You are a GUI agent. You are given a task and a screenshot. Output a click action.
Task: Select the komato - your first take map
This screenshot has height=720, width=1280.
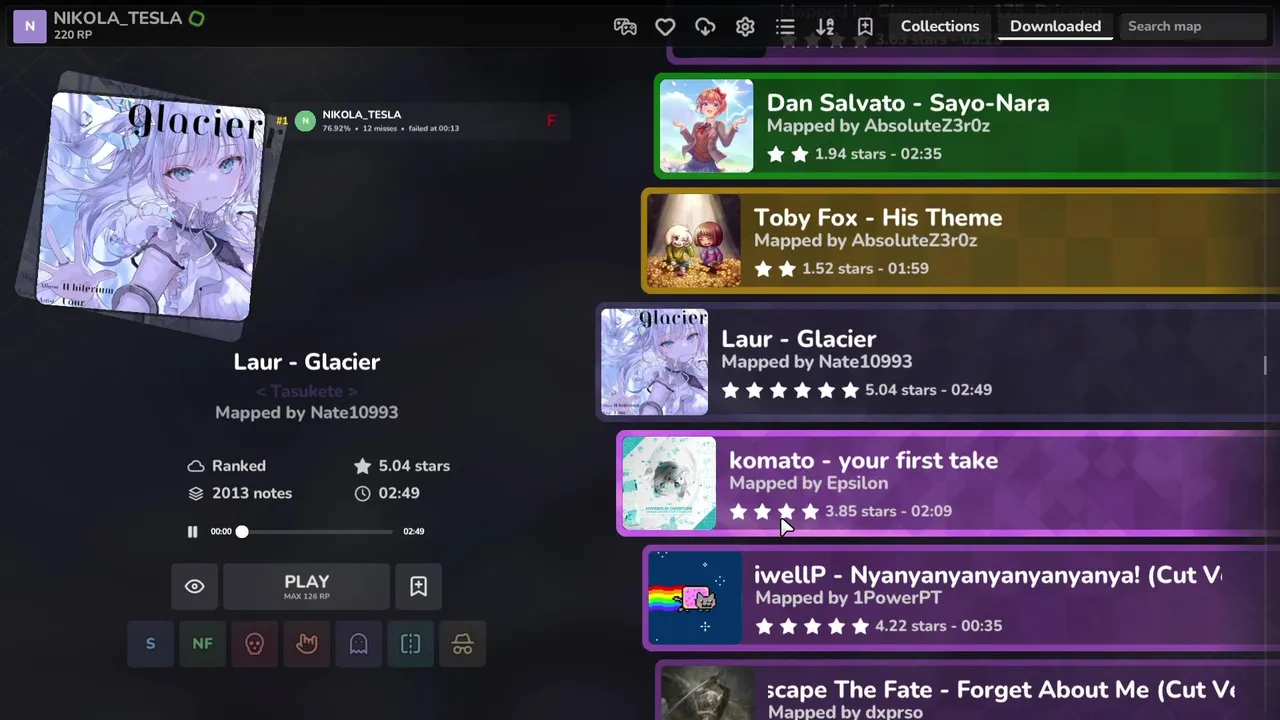(948, 483)
